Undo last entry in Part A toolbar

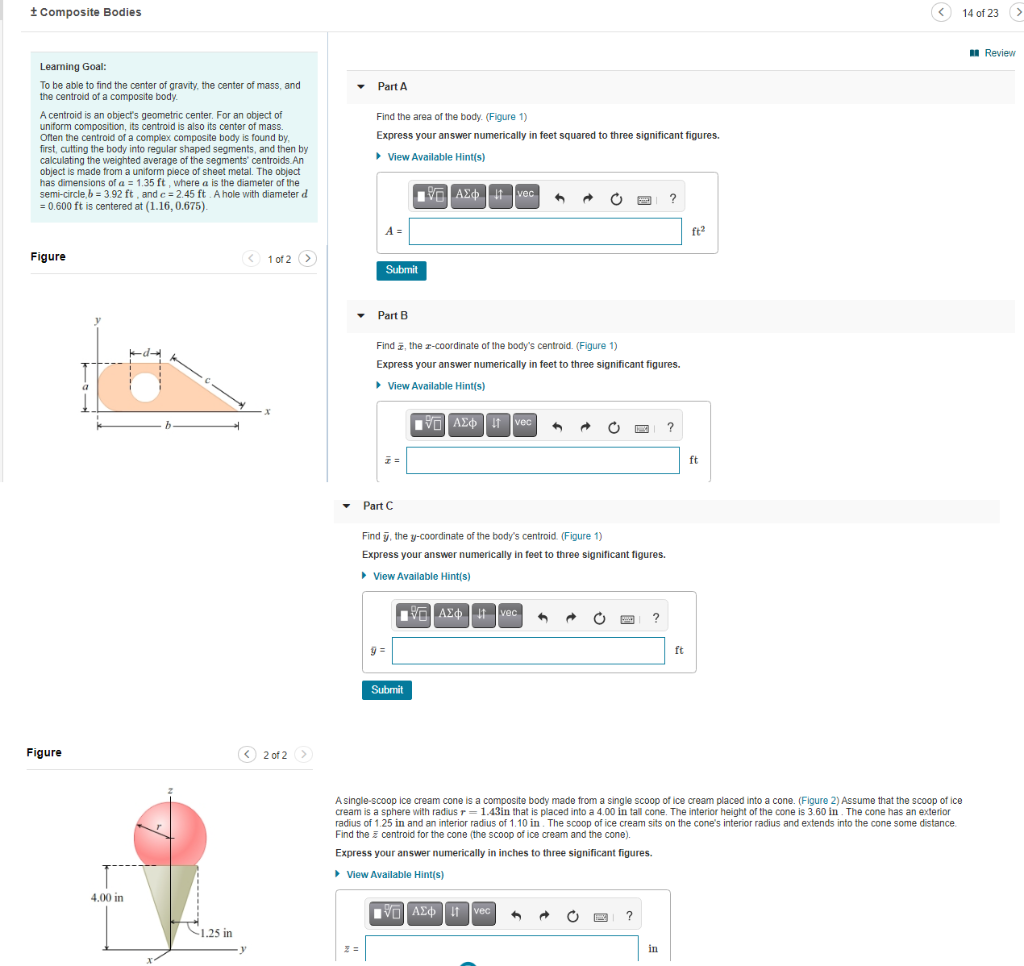point(558,196)
